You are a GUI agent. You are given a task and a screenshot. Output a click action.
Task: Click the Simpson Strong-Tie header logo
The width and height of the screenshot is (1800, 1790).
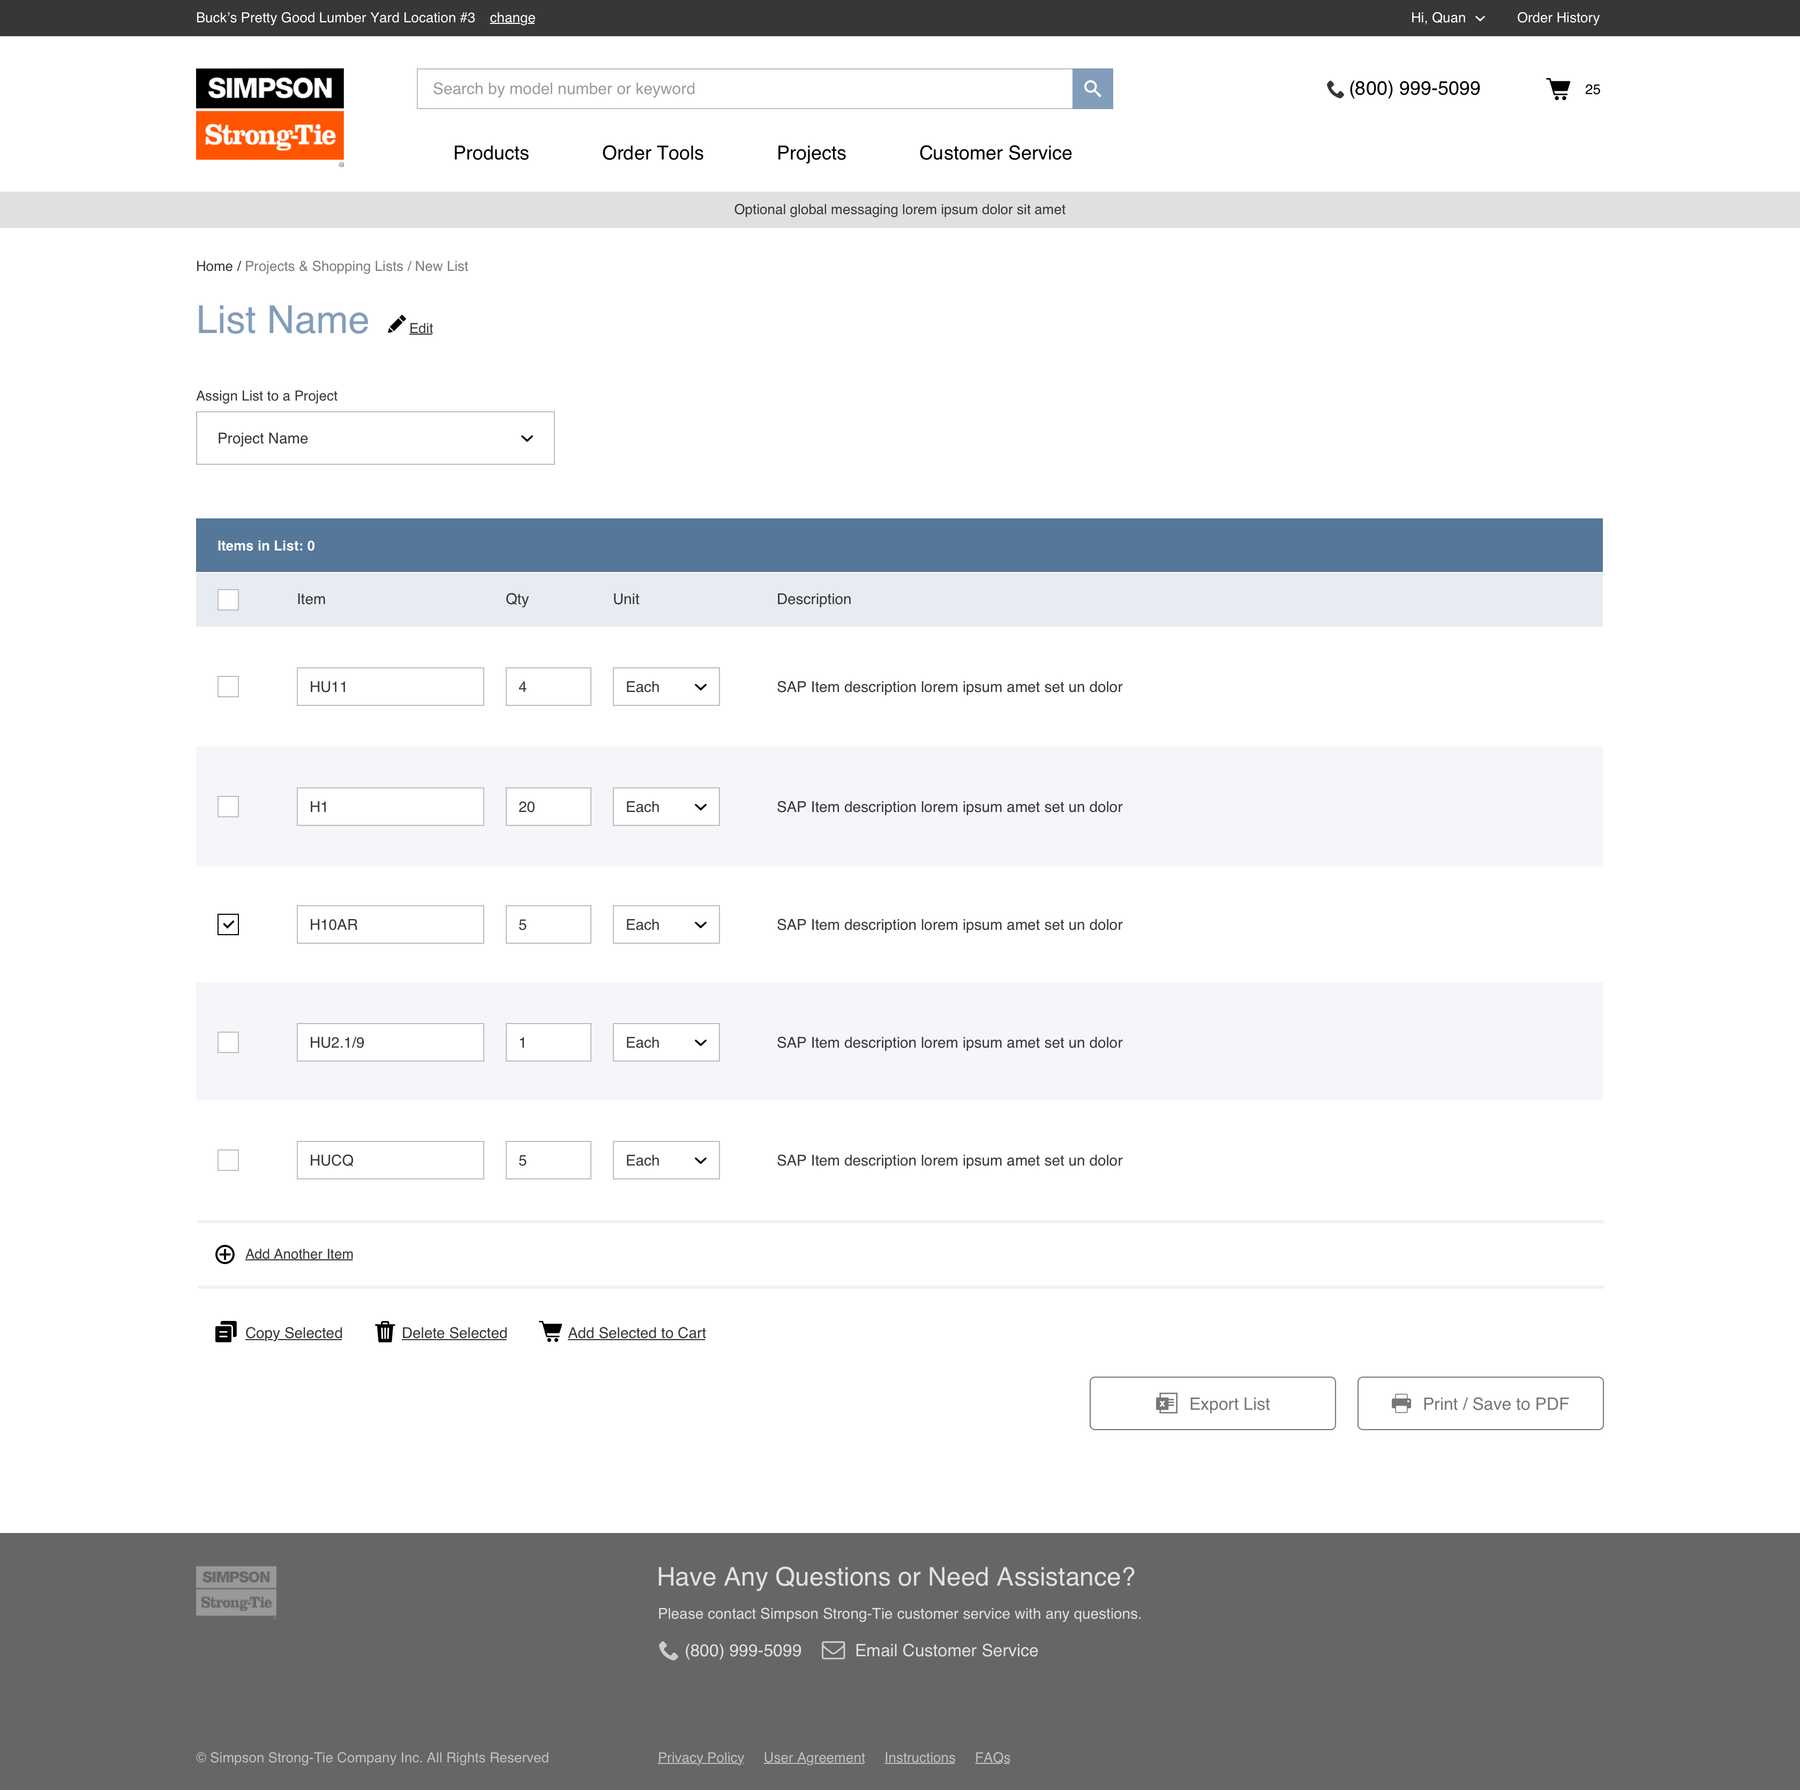pos(270,115)
